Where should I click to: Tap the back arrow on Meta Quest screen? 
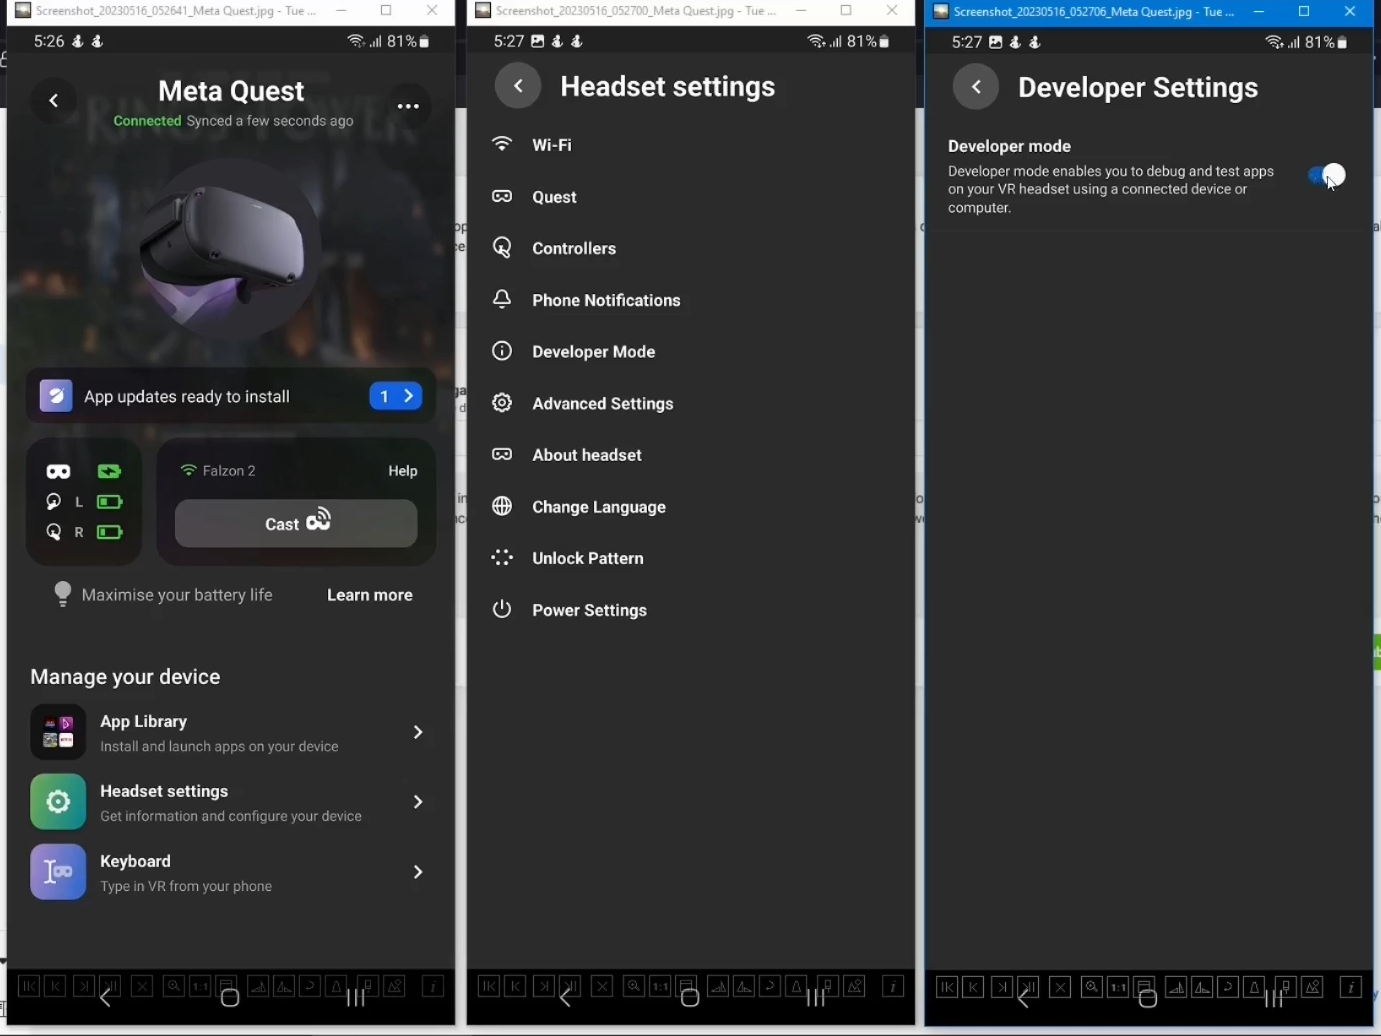point(54,101)
